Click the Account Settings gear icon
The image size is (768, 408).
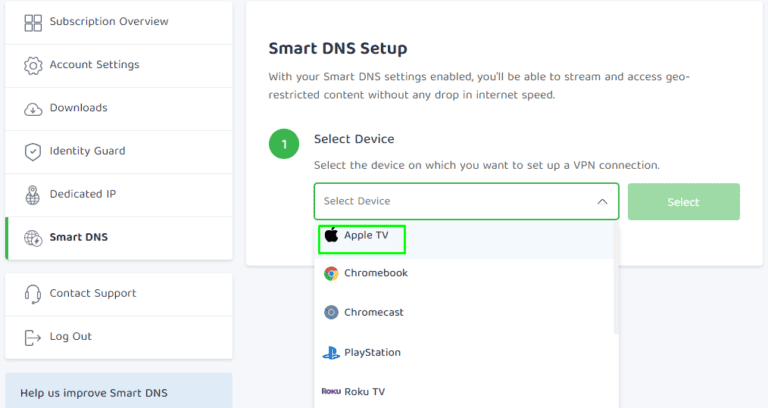point(33,65)
